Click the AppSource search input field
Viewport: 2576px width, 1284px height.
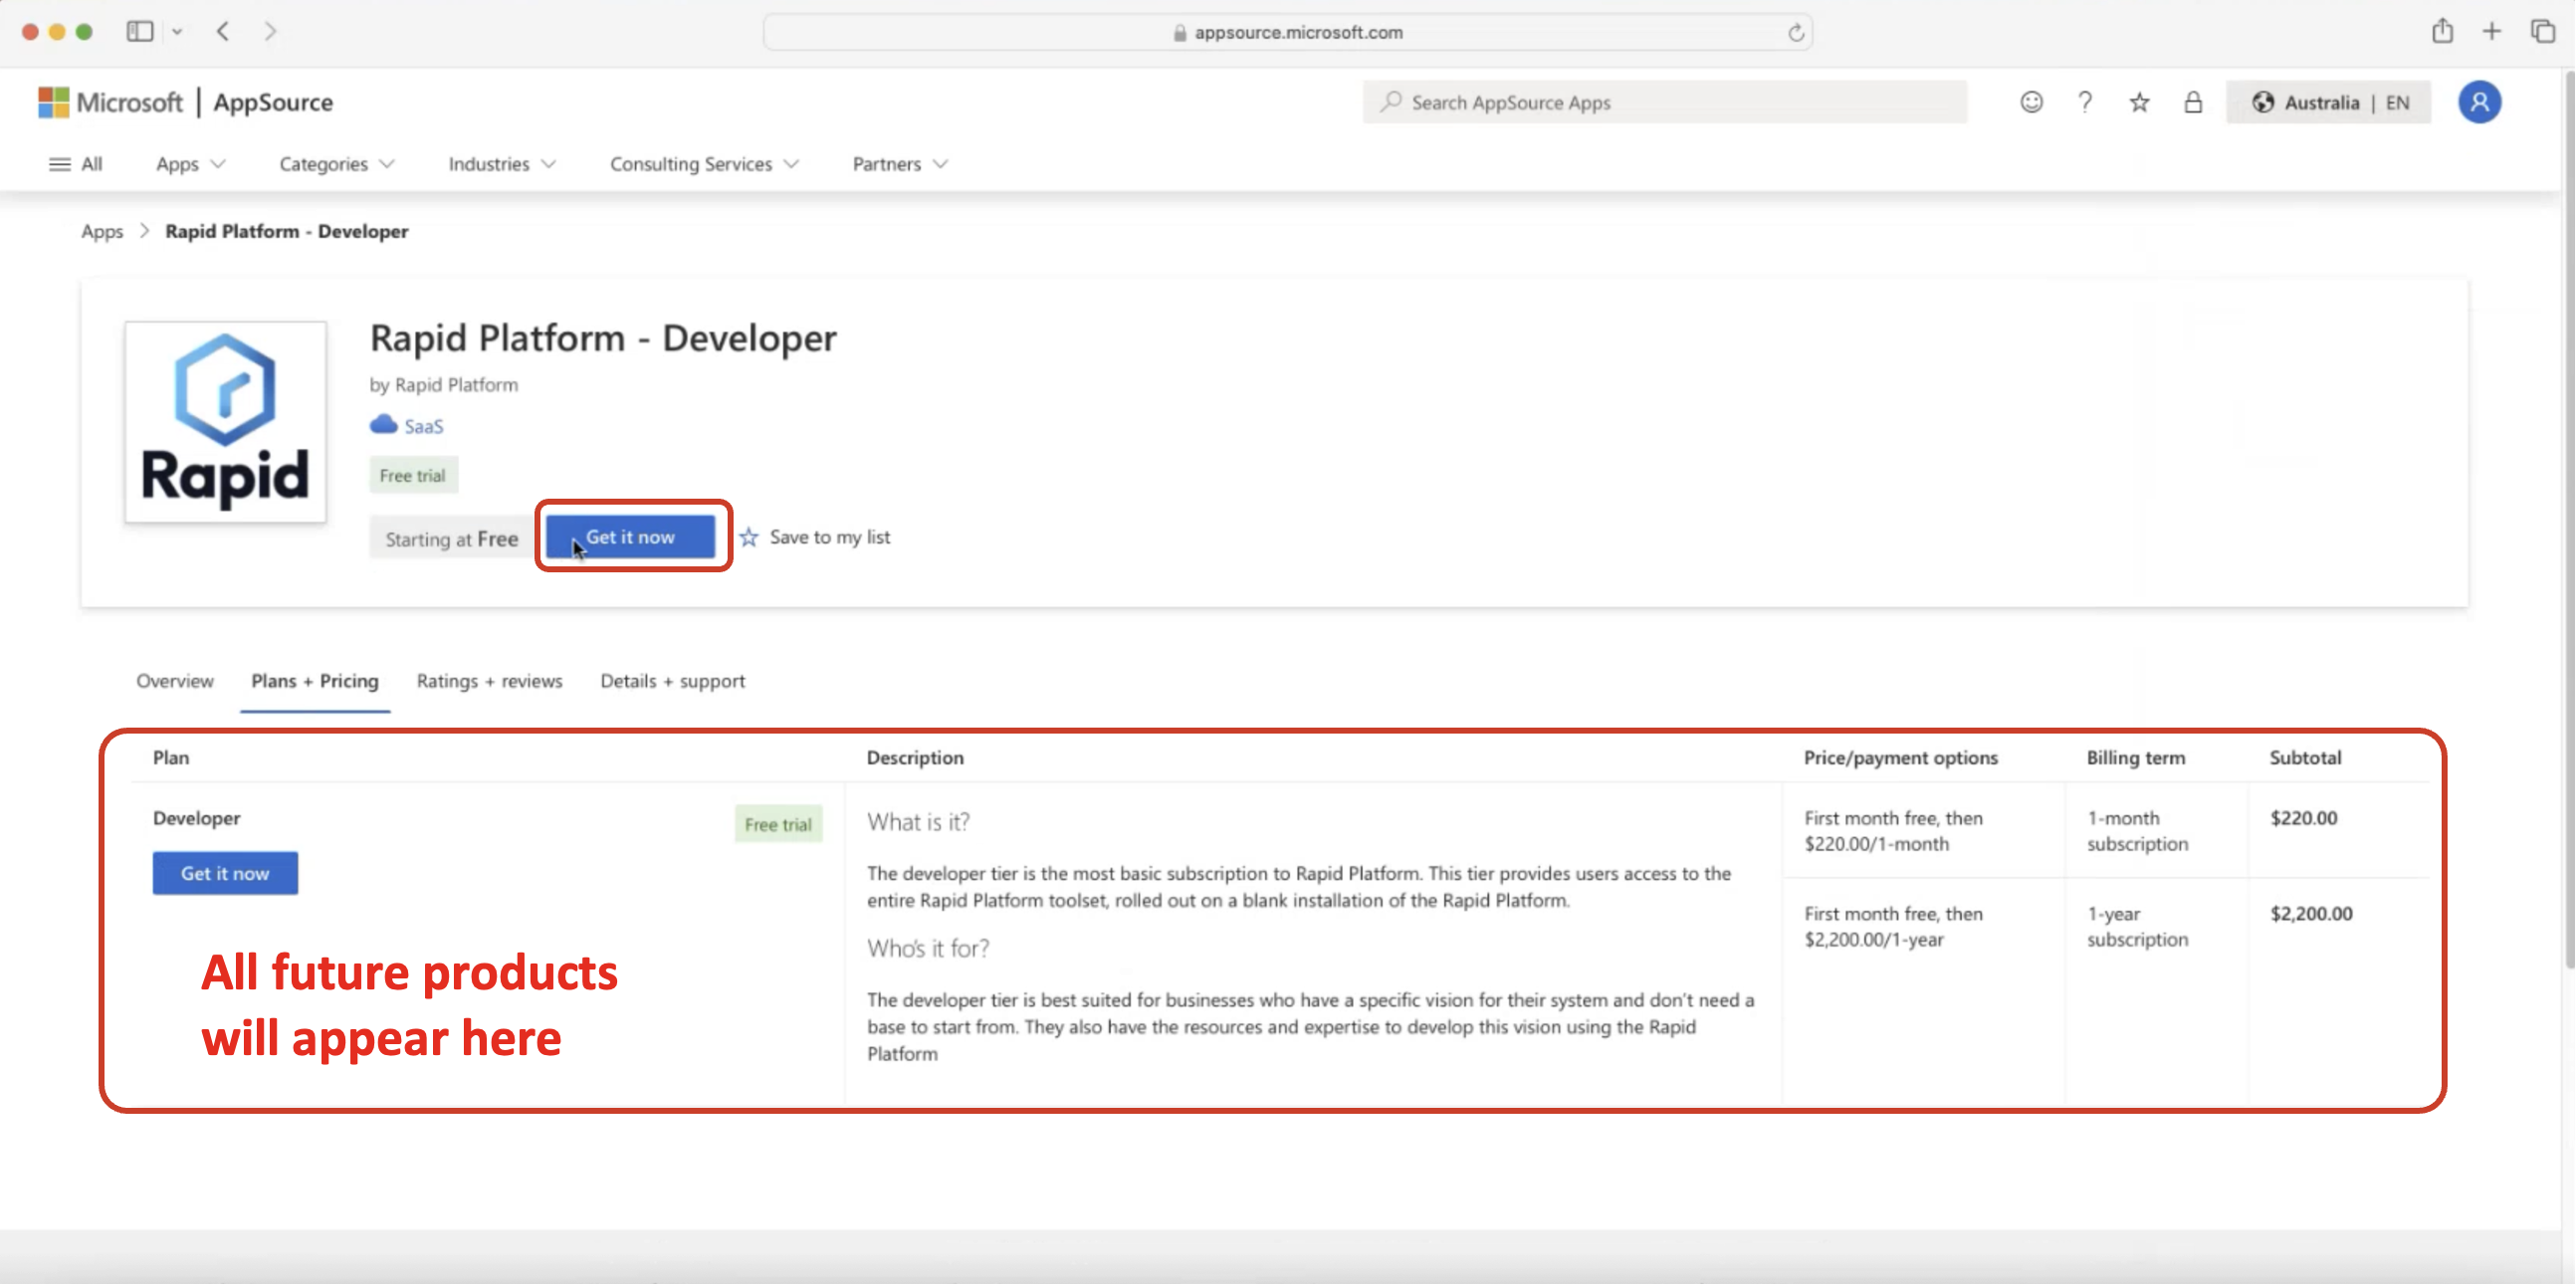1664,102
